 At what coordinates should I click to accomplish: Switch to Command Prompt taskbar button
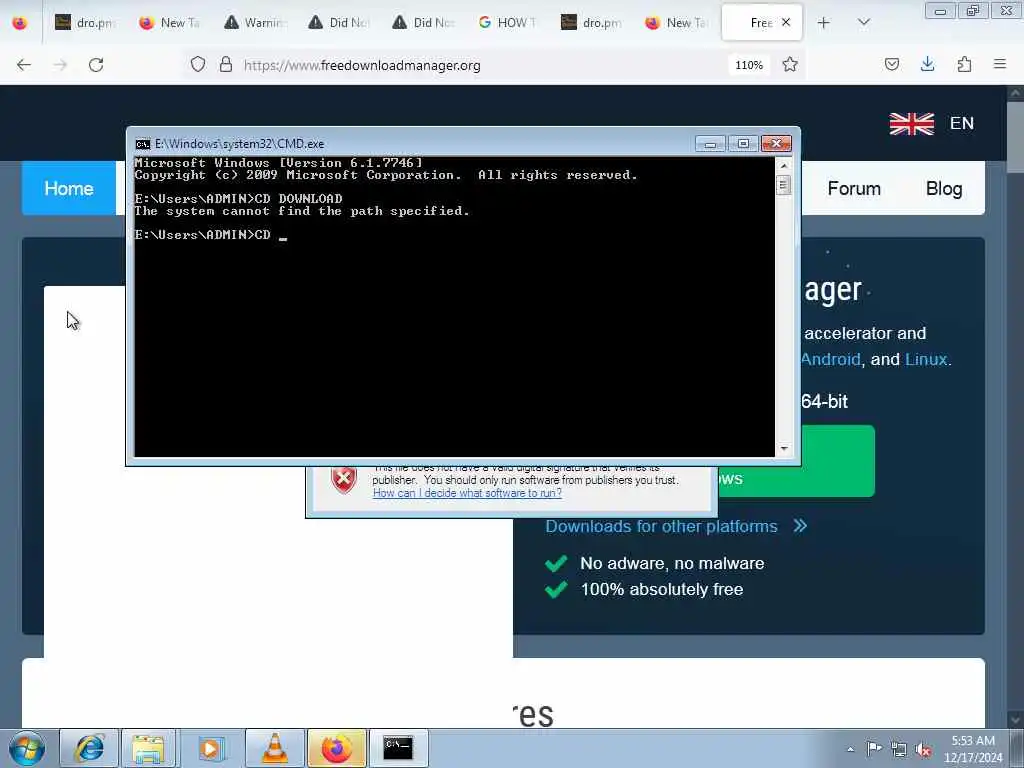pos(398,748)
